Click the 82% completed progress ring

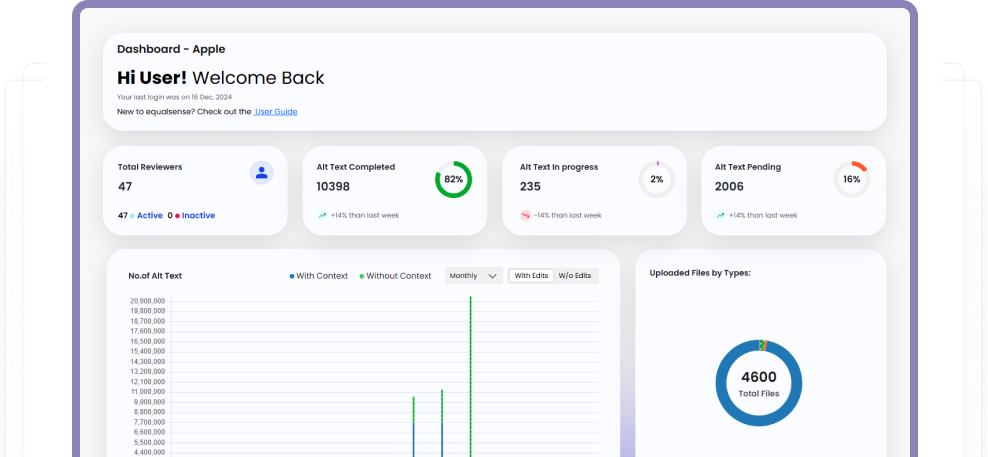tap(453, 179)
